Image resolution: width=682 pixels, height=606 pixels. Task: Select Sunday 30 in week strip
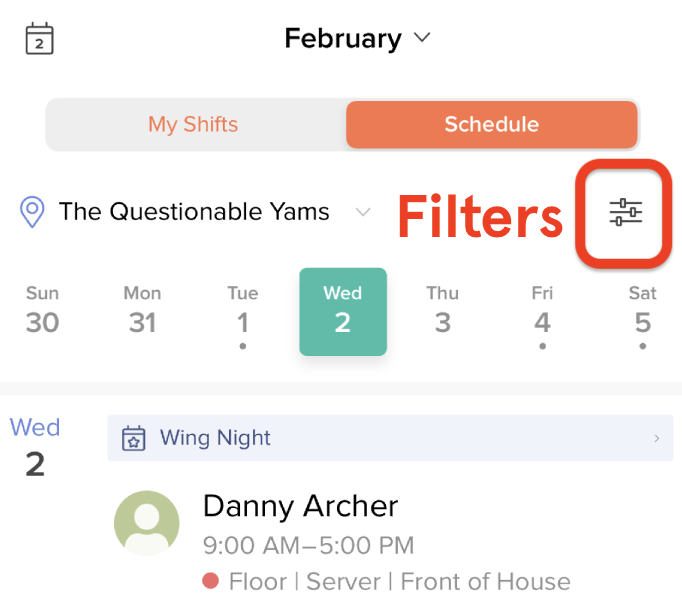[43, 312]
